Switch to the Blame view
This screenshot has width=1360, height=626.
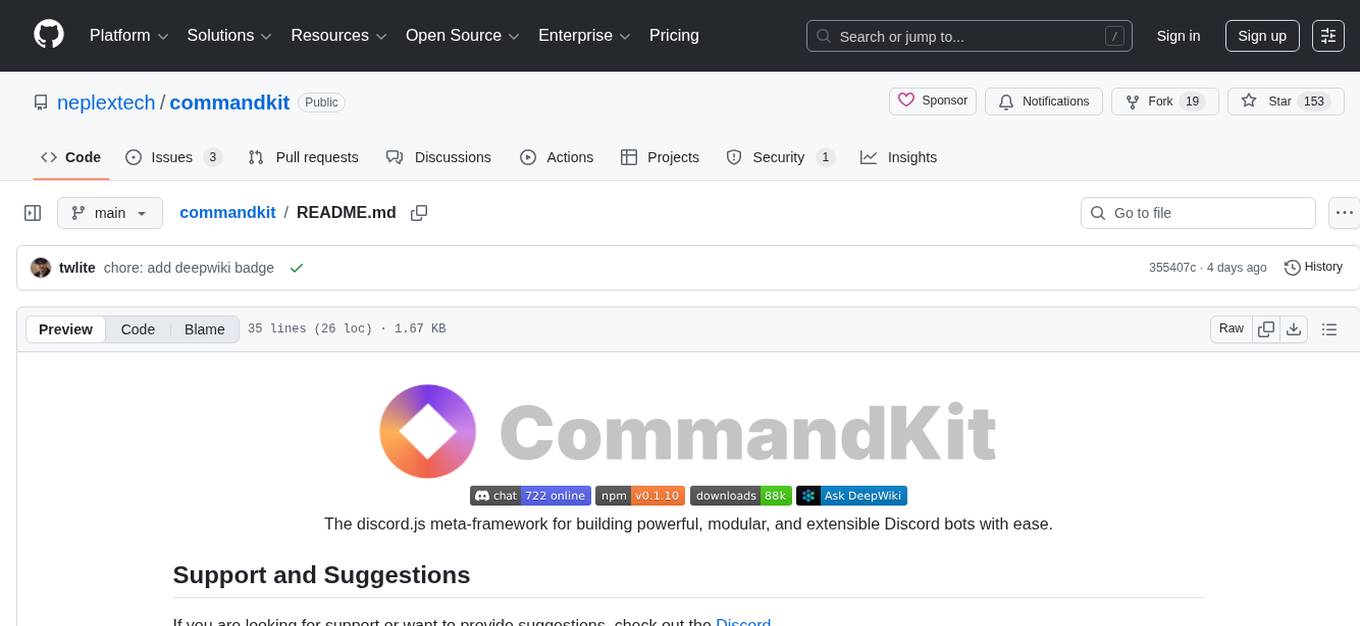[x=204, y=329]
